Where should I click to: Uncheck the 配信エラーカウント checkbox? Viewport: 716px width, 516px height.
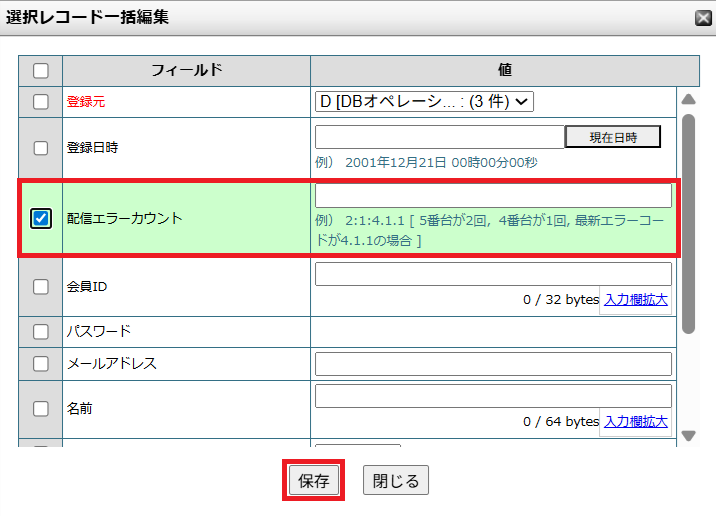pyautogui.click(x=41, y=218)
